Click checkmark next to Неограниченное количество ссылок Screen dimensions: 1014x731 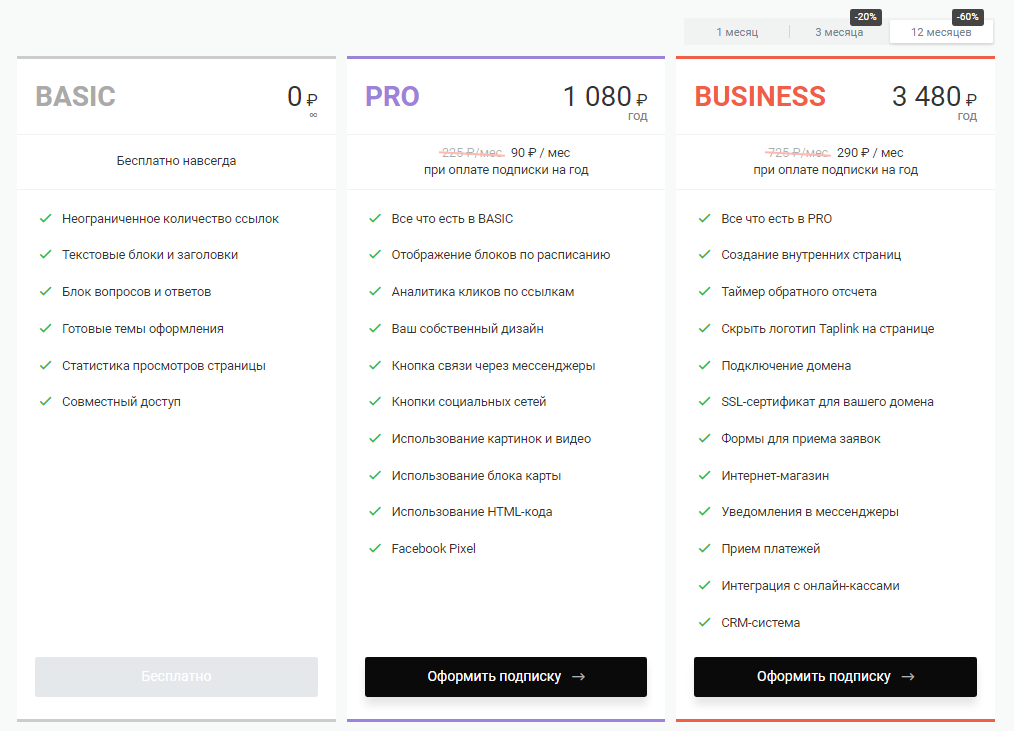pyautogui.click(x=45, y=218)
